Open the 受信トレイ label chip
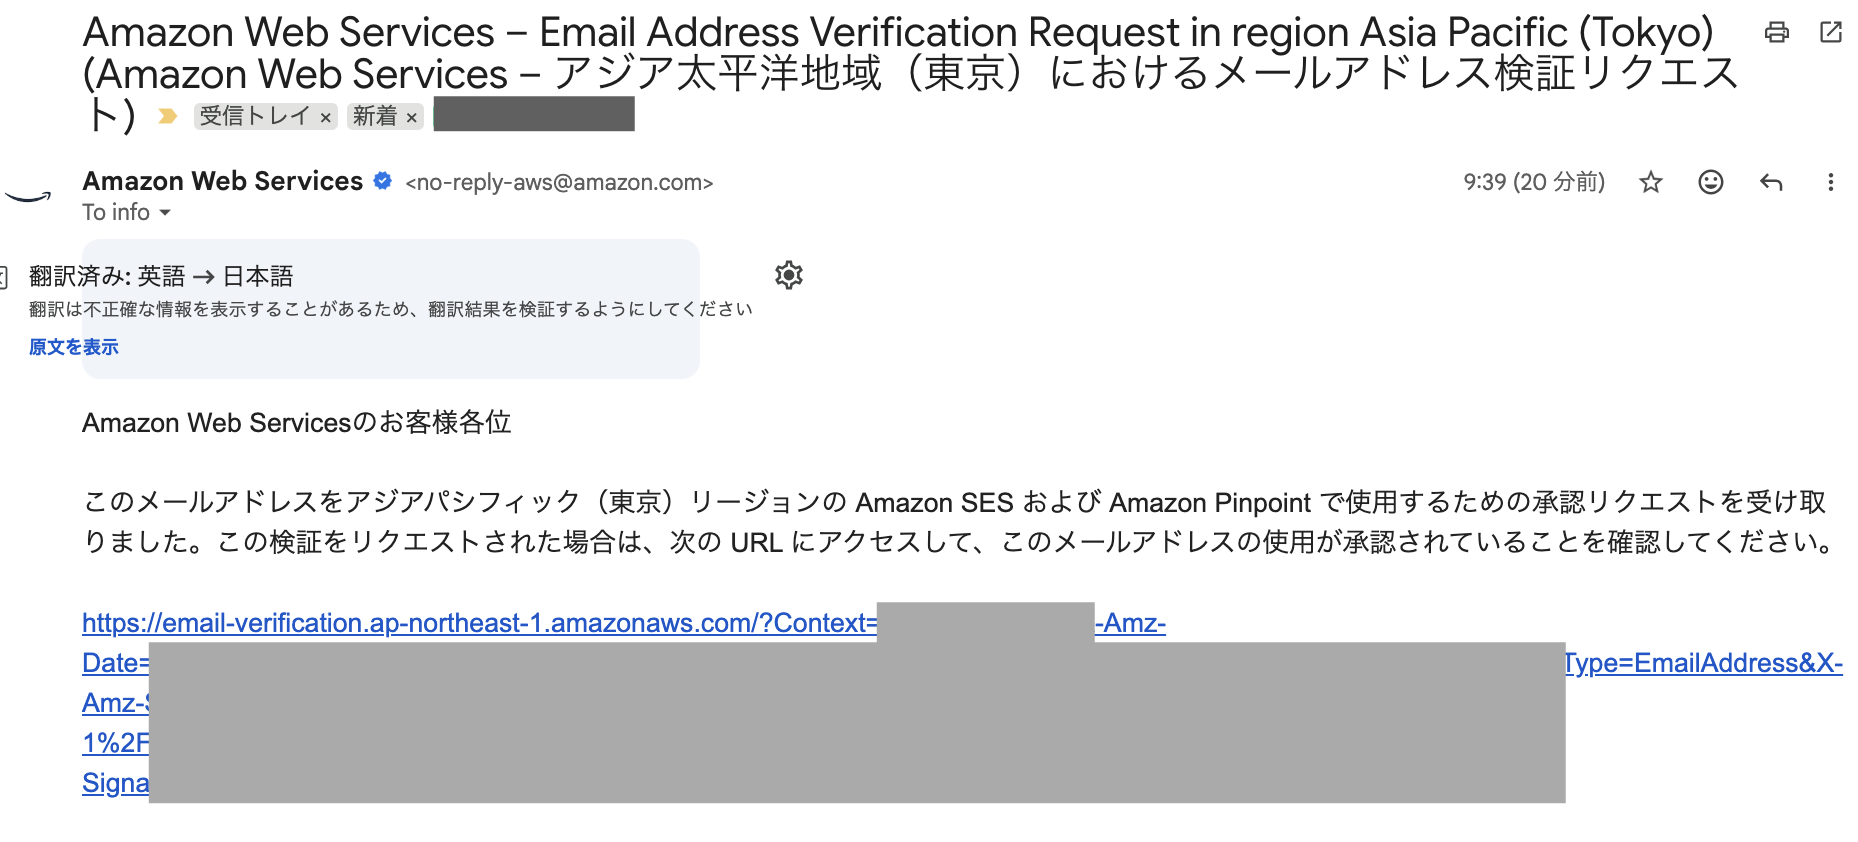Viewport: 1858px width, 842px height. click(254, 117)
